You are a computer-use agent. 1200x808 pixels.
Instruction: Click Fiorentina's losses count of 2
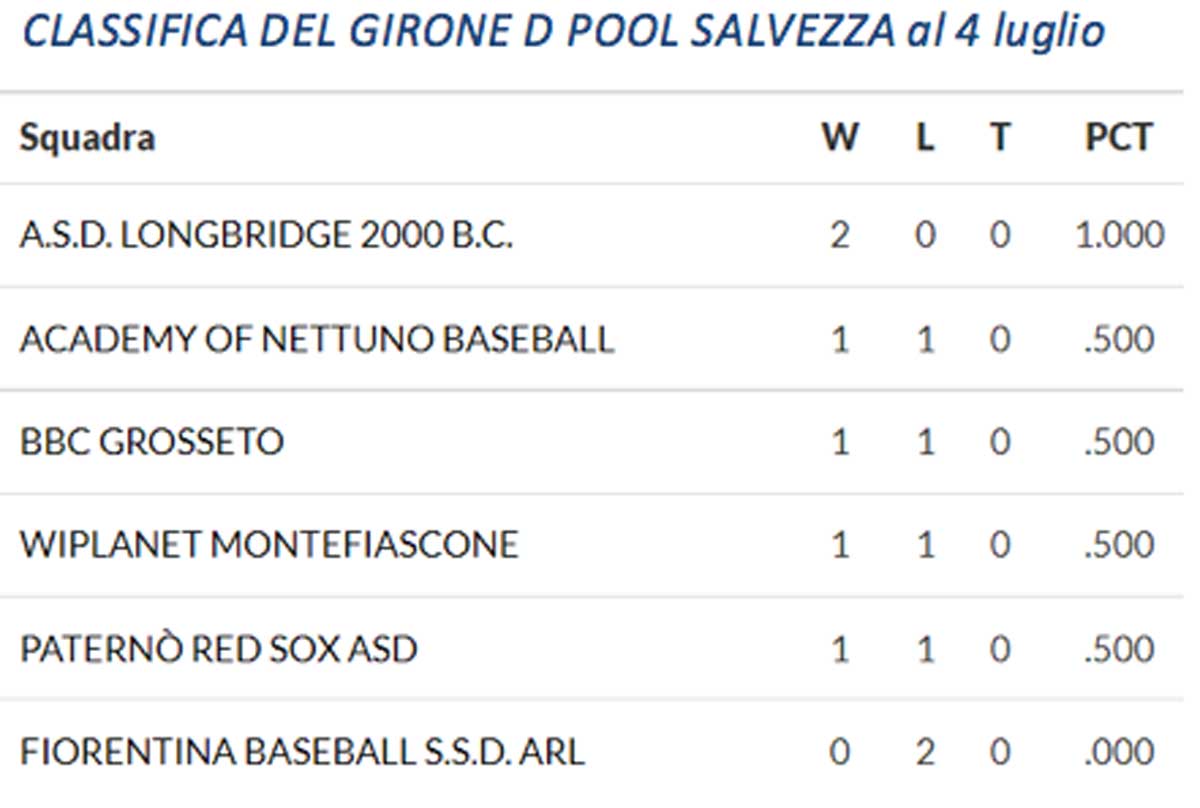click(925, 752)
